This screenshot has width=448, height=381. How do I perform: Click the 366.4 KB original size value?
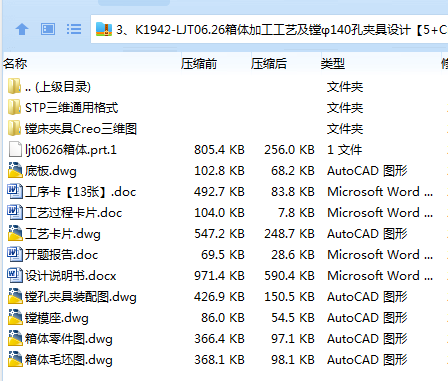219,339
